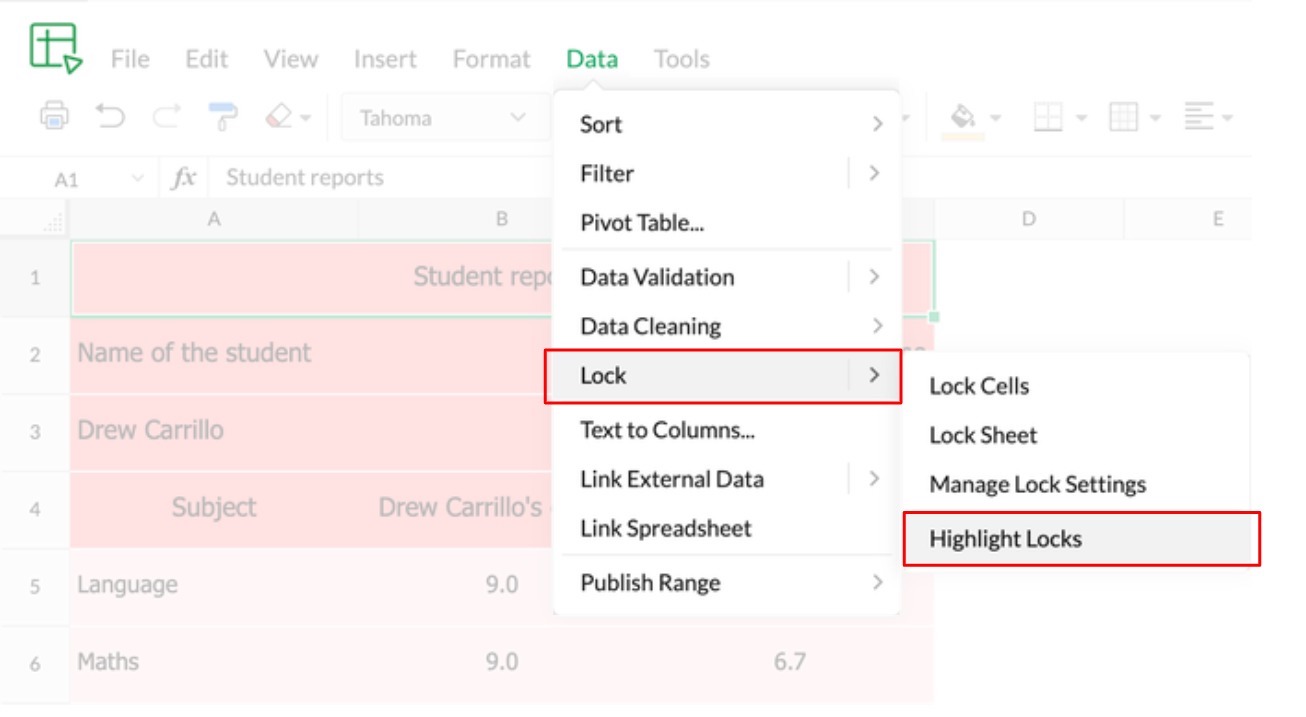The height and width of the screenshot is (717, 1306).
Task: Open the Format menu
Action: pos(491,59)
